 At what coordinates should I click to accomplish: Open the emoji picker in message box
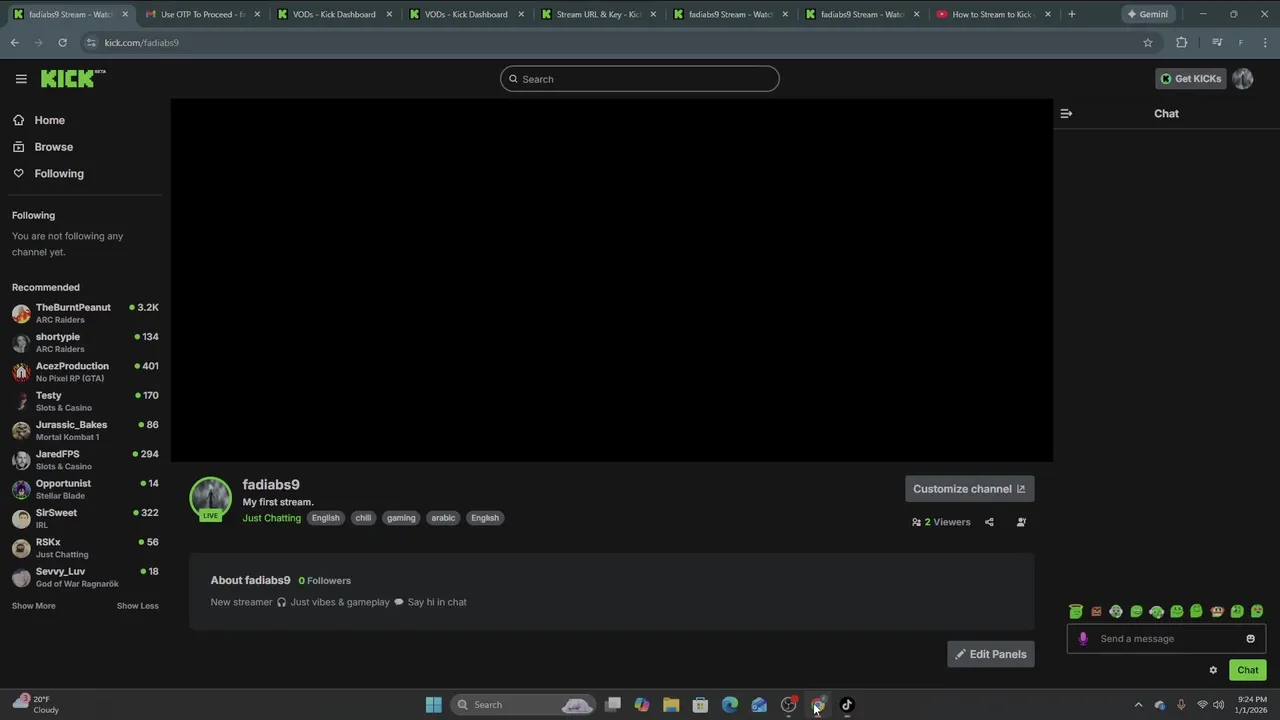point(1250,639)
